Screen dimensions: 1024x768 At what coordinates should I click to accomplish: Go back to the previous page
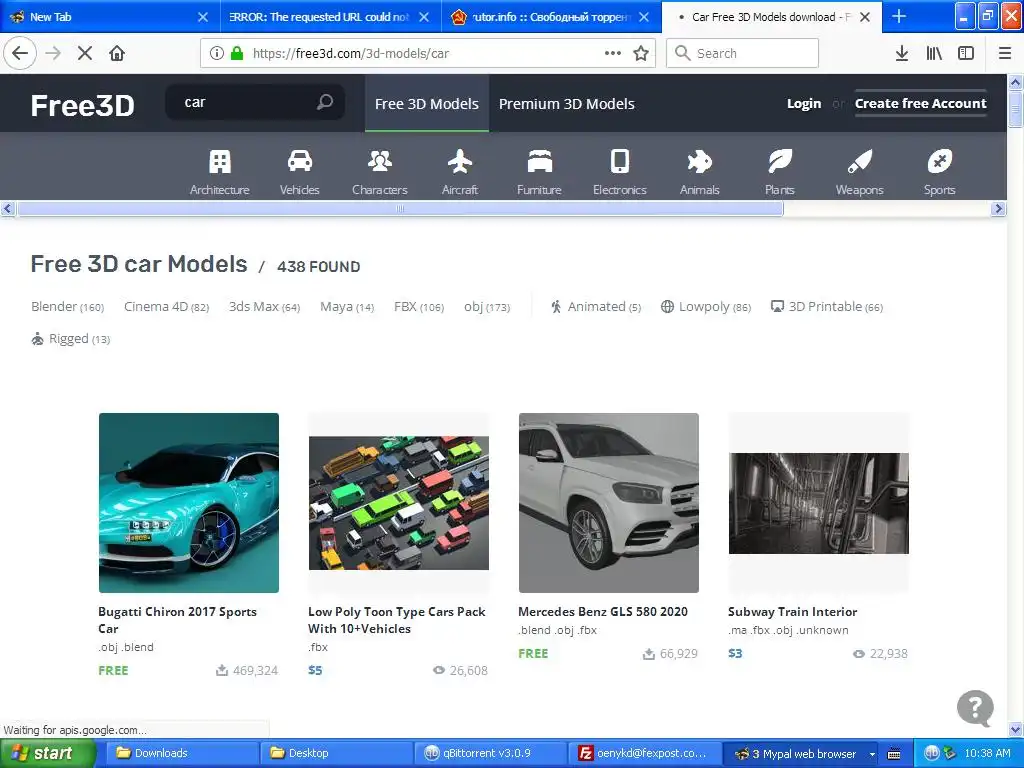pos(20,53)
